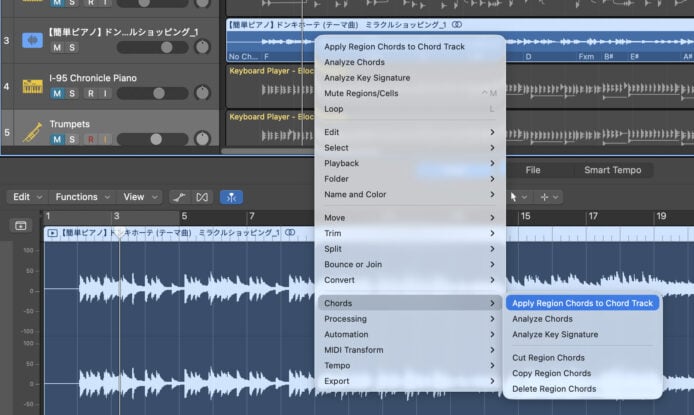Click the flex tool icon in editor toolbar

202,197
